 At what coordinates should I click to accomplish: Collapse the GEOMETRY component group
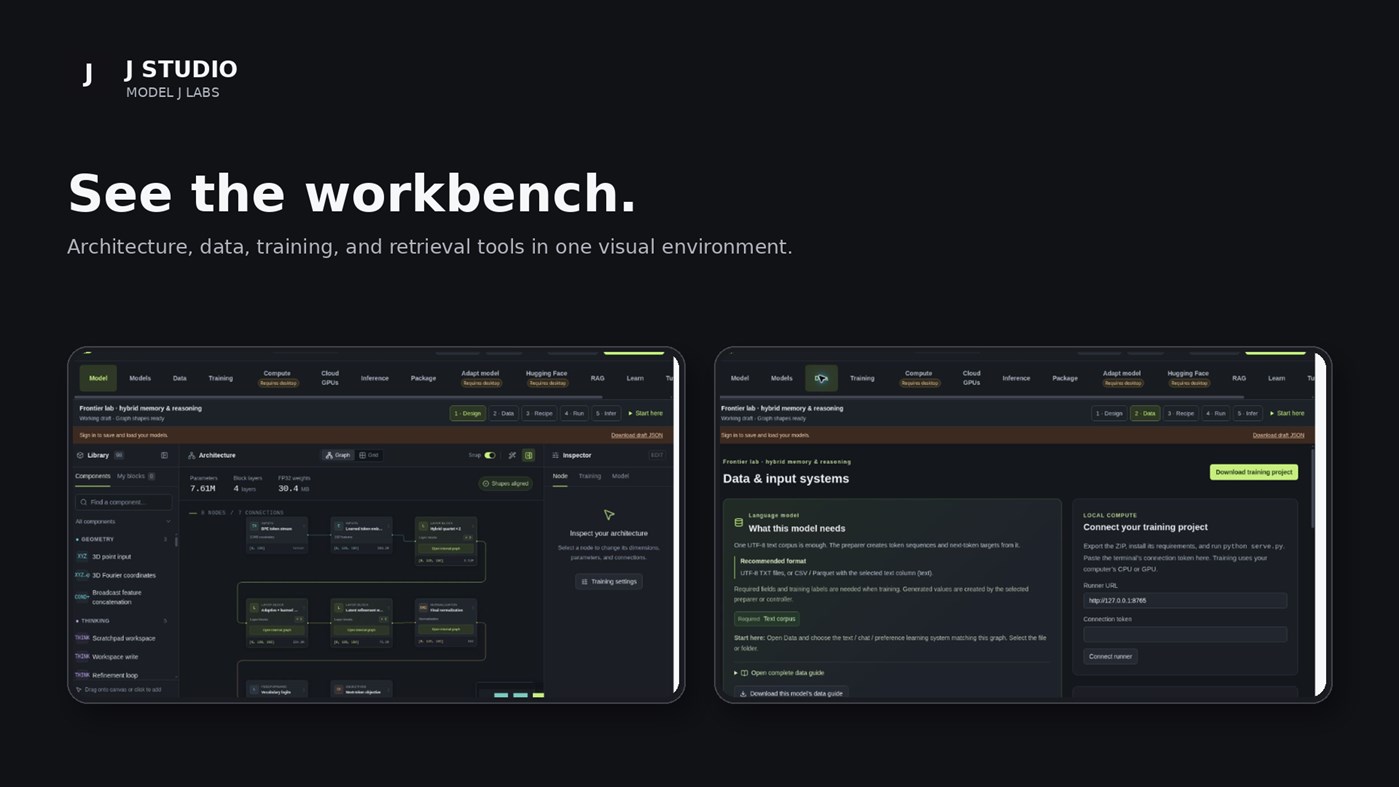121,539
